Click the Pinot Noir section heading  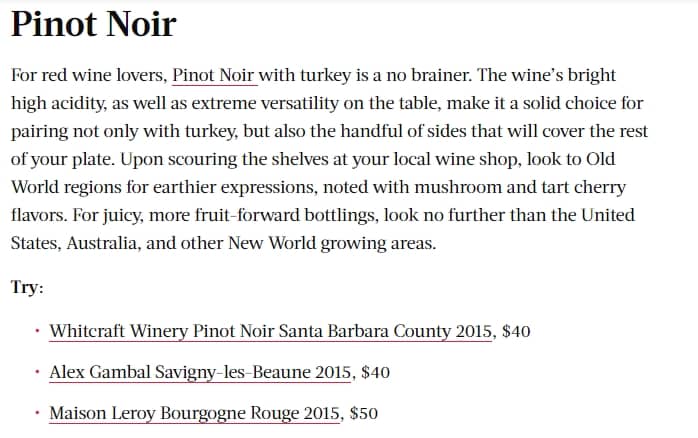point(93,24)
